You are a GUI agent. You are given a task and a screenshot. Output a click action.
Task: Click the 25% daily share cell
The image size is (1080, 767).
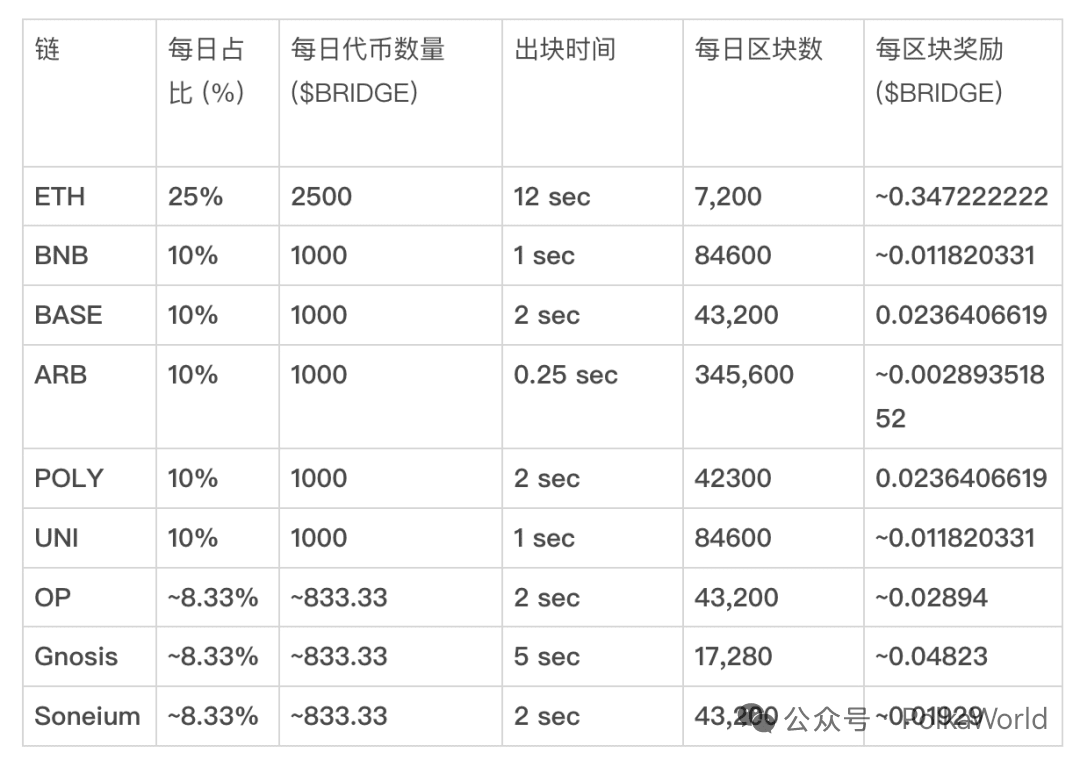pyautogui.click(x=195, y=196)
